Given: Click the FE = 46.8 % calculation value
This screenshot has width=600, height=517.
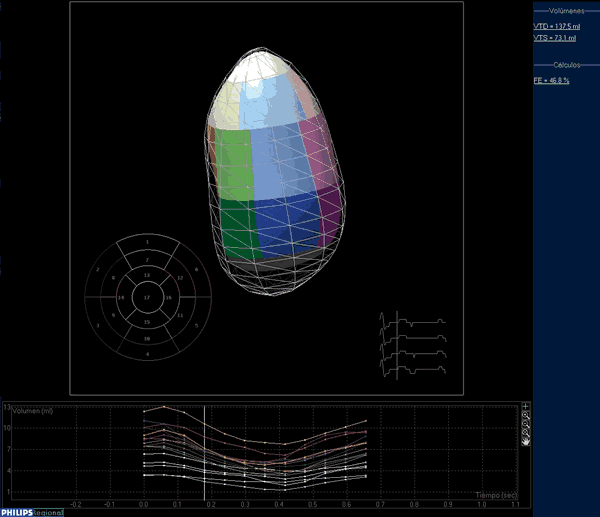Looking at the screenshot, I should (x=551, y=80).
